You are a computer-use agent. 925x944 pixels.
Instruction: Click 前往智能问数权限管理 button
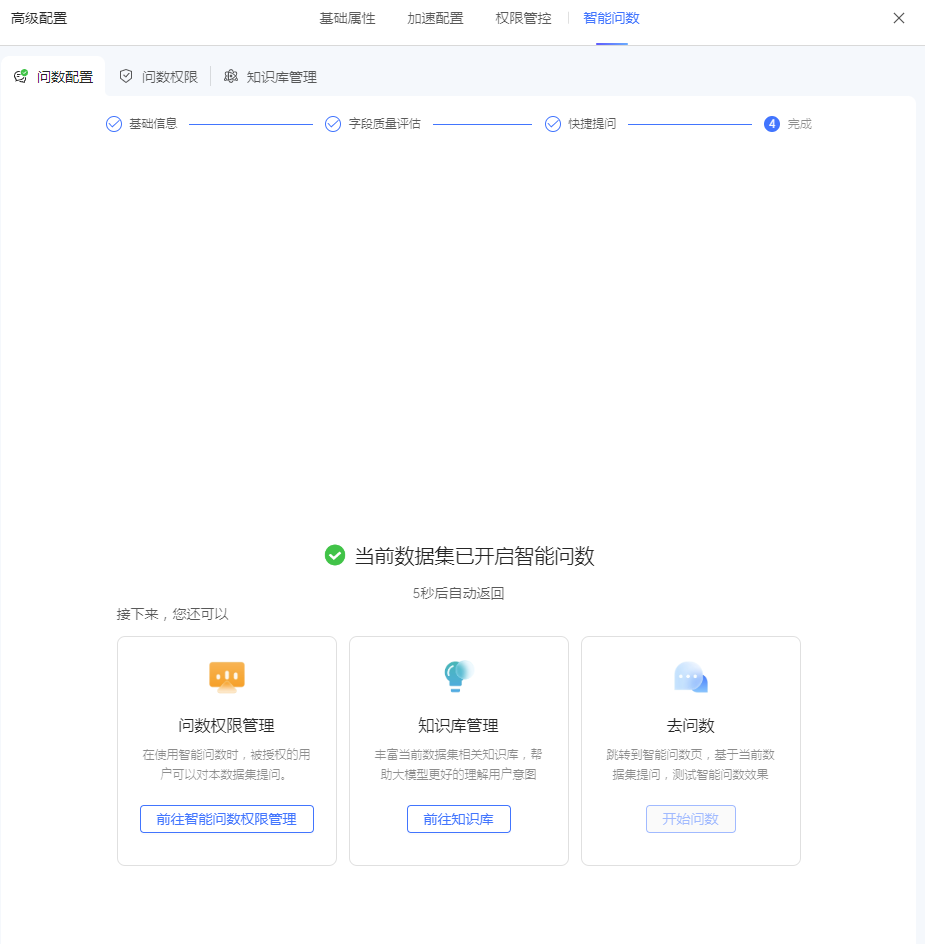click(227, 819)
